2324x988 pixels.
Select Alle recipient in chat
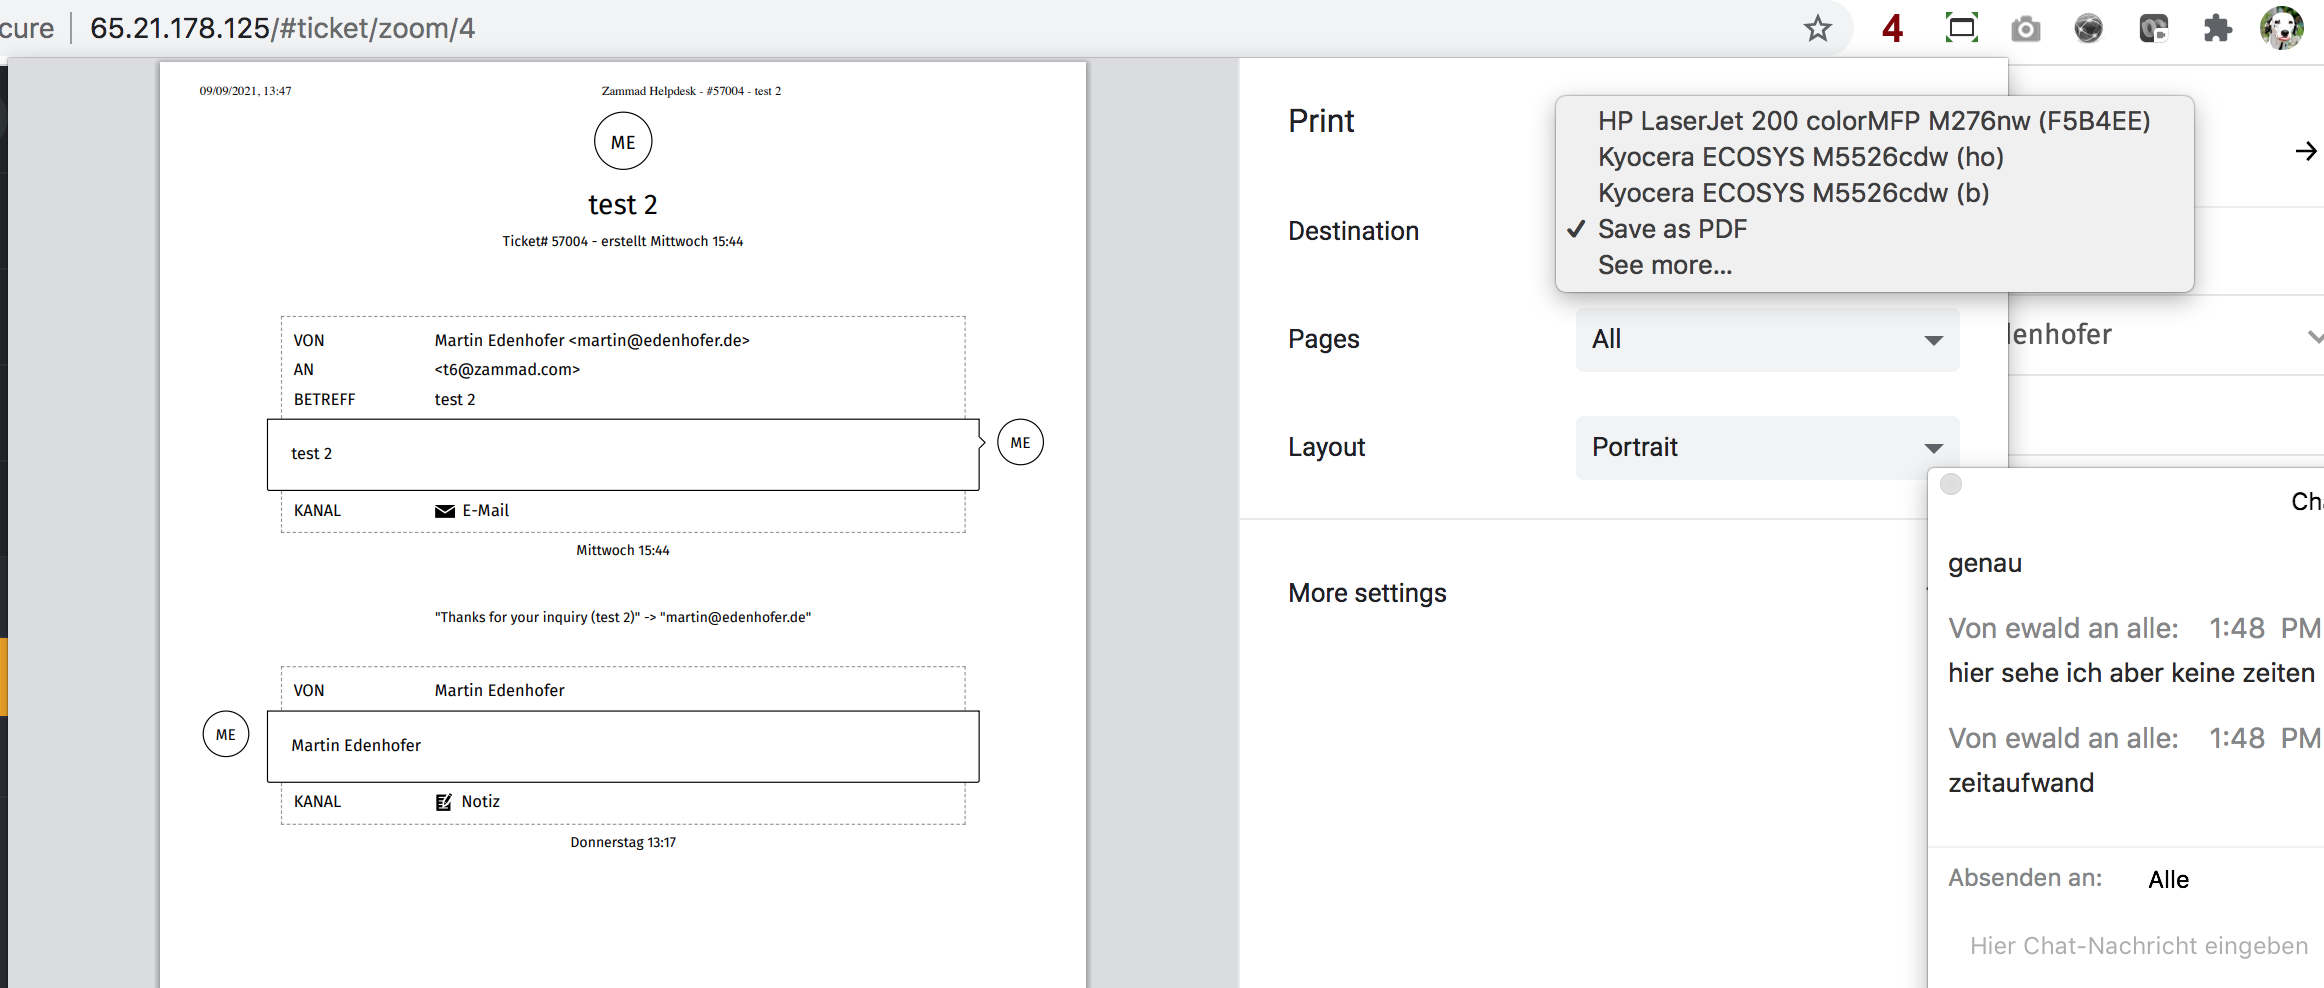click(2168, 879)
